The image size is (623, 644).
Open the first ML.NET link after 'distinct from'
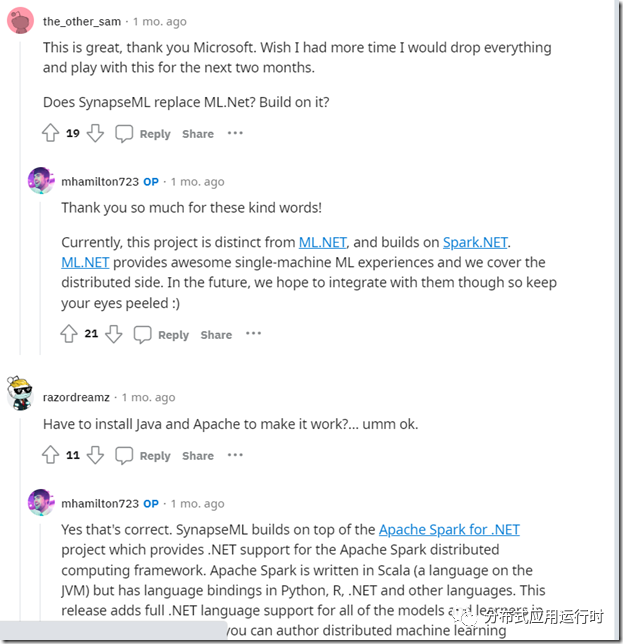coord(322,242)
